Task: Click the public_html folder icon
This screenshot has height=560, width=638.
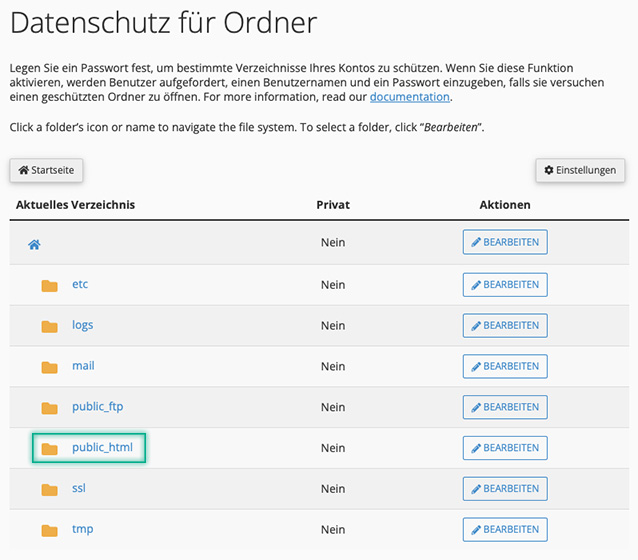Action: coord(50,448)
